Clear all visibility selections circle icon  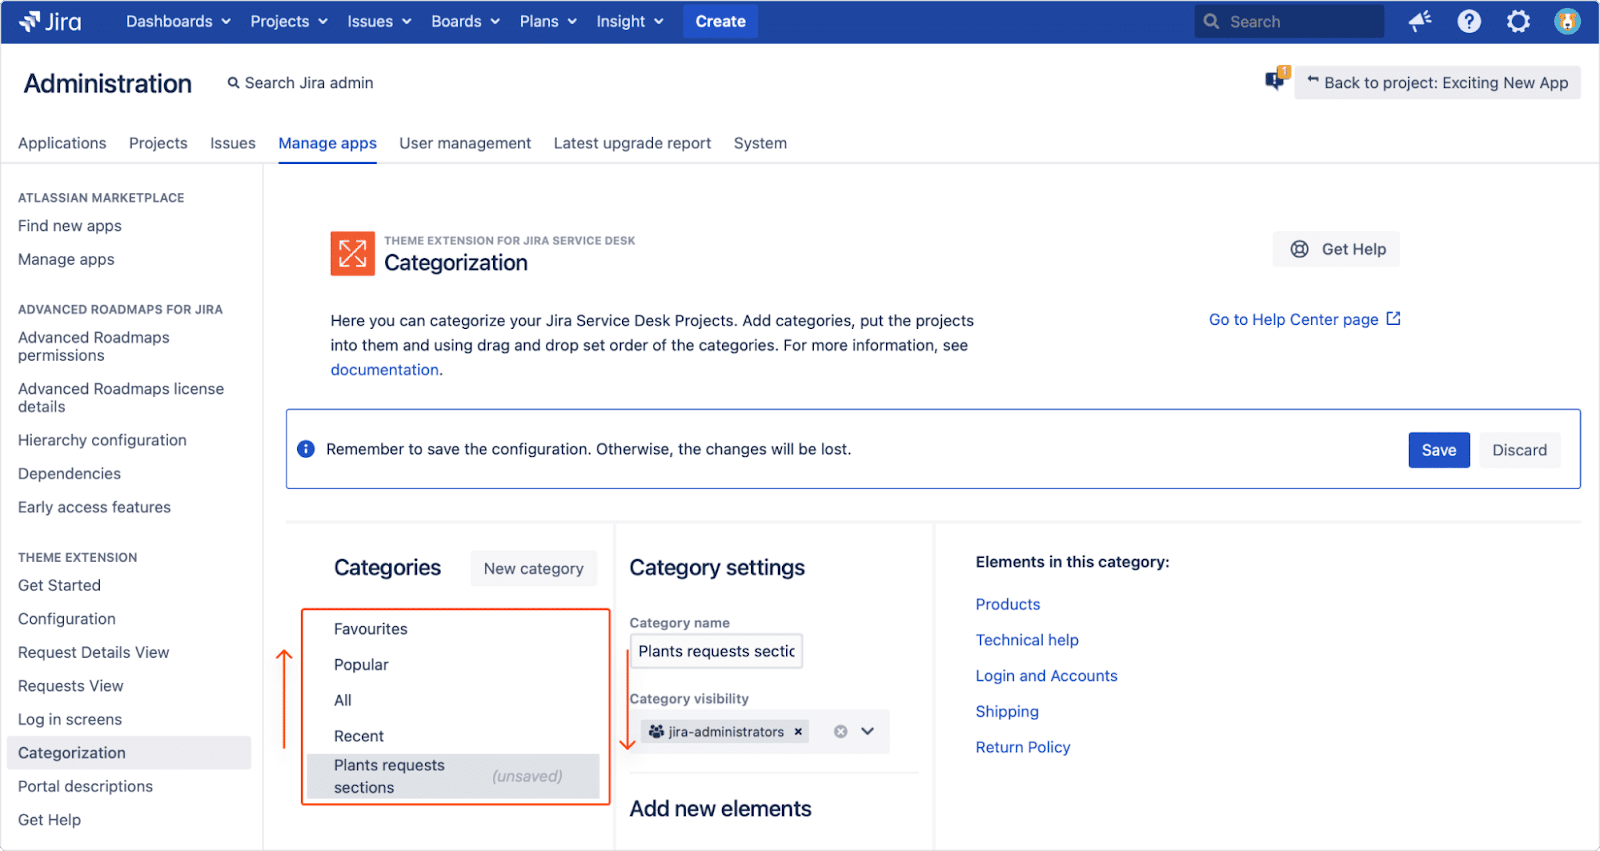840,732
